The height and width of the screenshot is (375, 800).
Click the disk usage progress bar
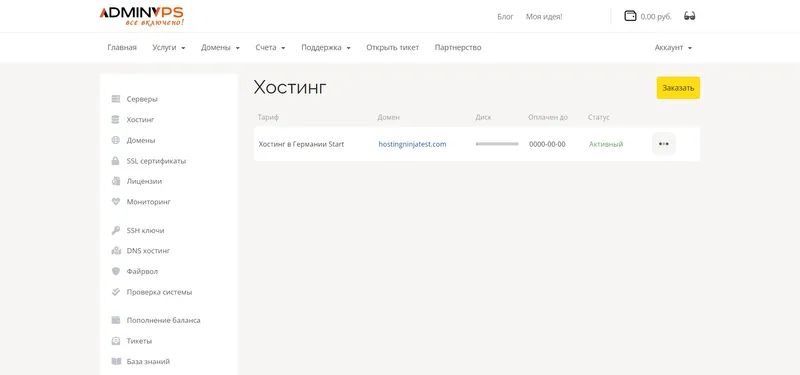(497, 144)
